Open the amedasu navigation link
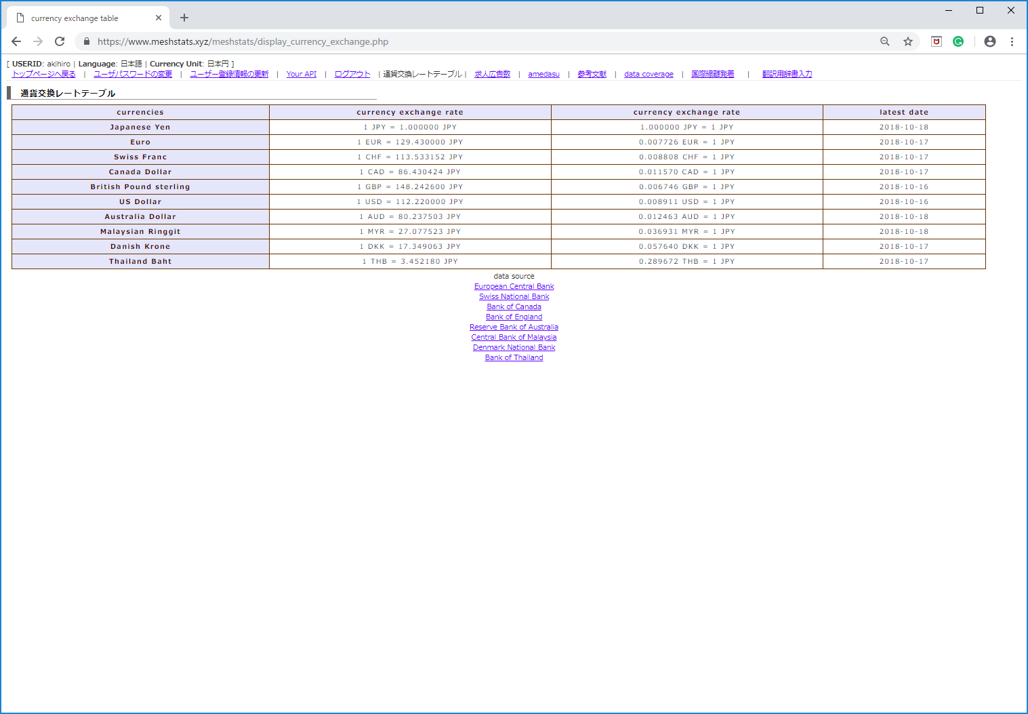 [544, 74]
